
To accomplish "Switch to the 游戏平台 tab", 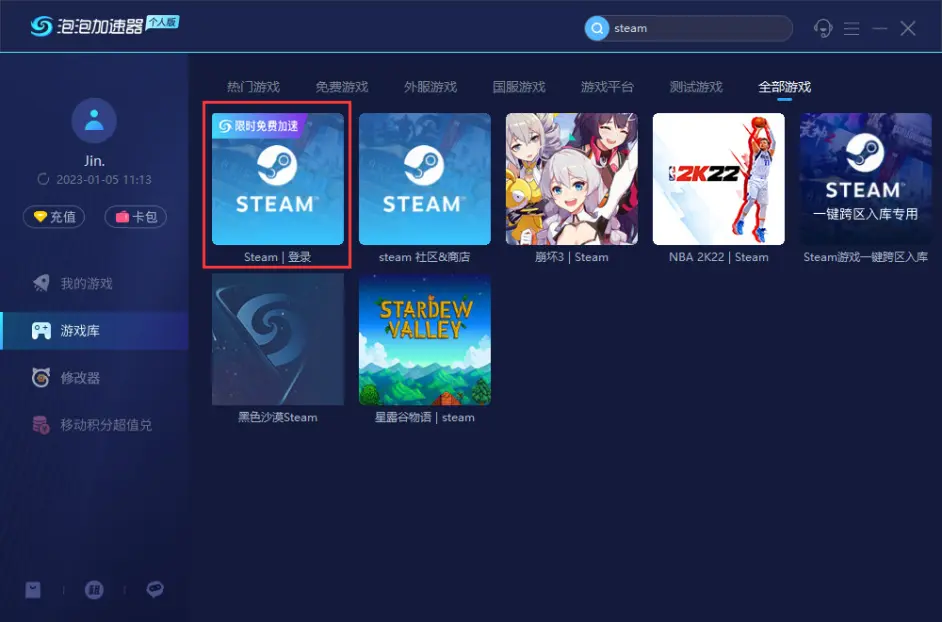I will pyautogui.click(x=607, y=87).
